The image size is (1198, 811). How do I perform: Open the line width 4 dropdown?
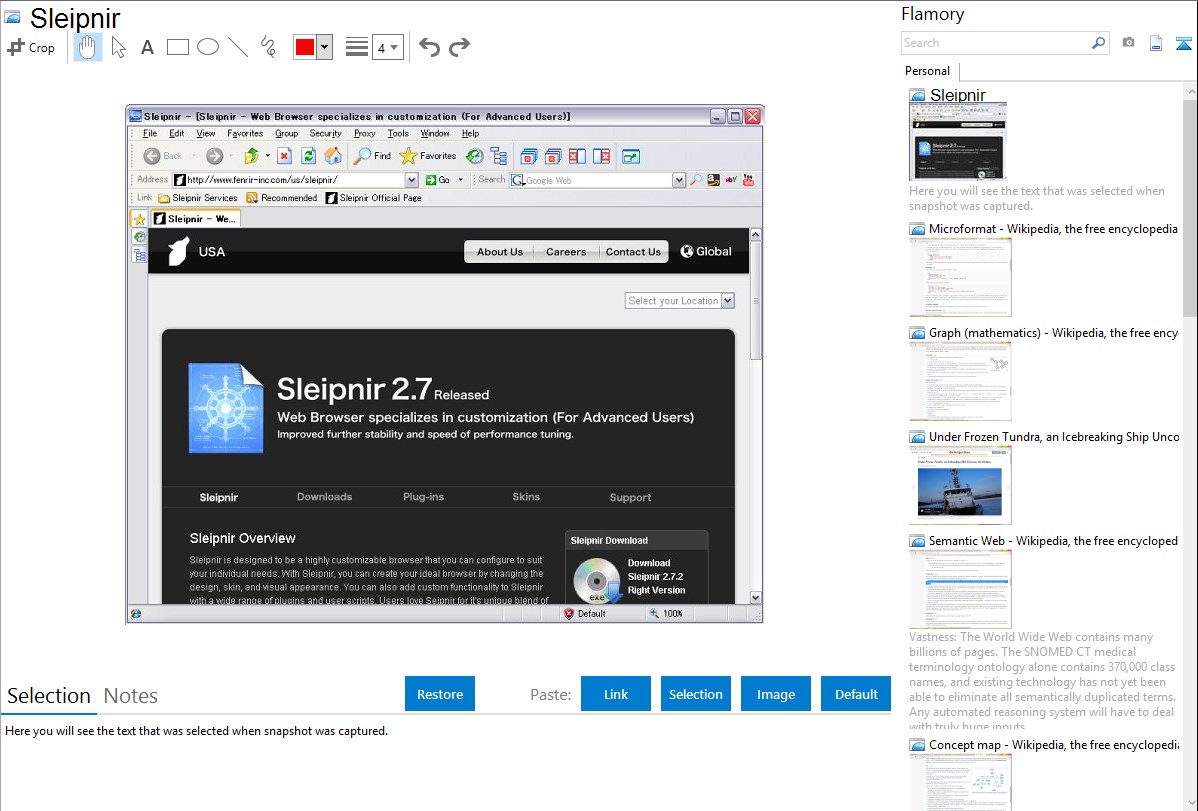click(387, 48)
